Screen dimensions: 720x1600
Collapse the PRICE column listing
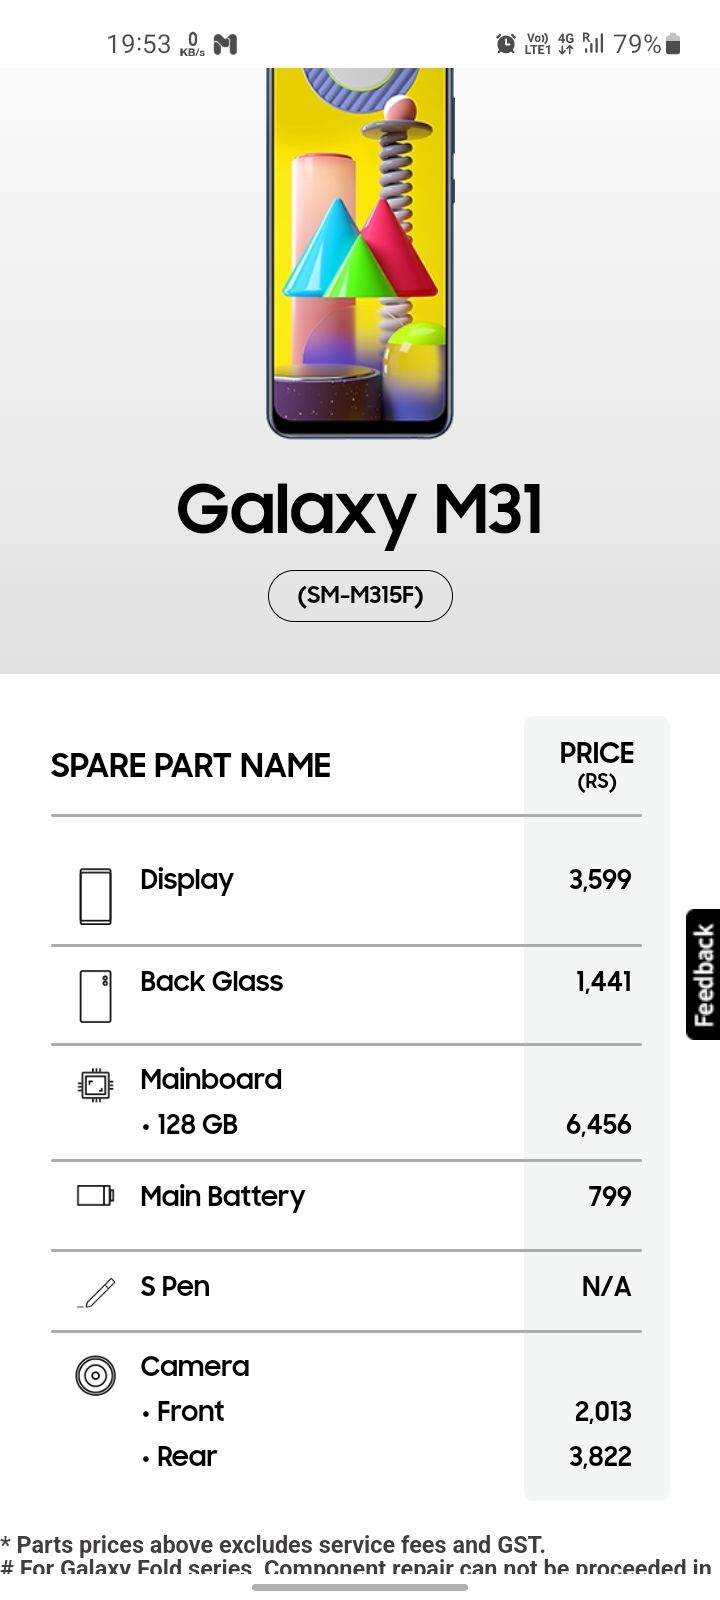pos(596,766)
